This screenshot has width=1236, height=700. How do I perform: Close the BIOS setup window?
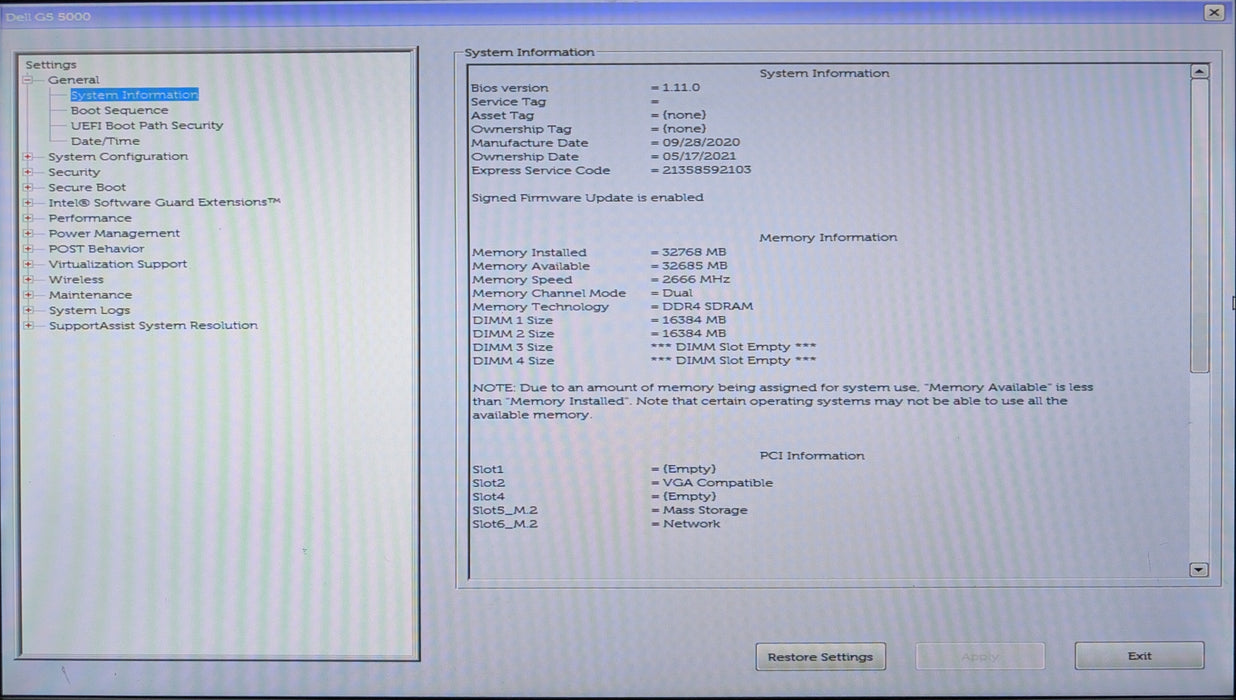click(x=1214, y=12)
